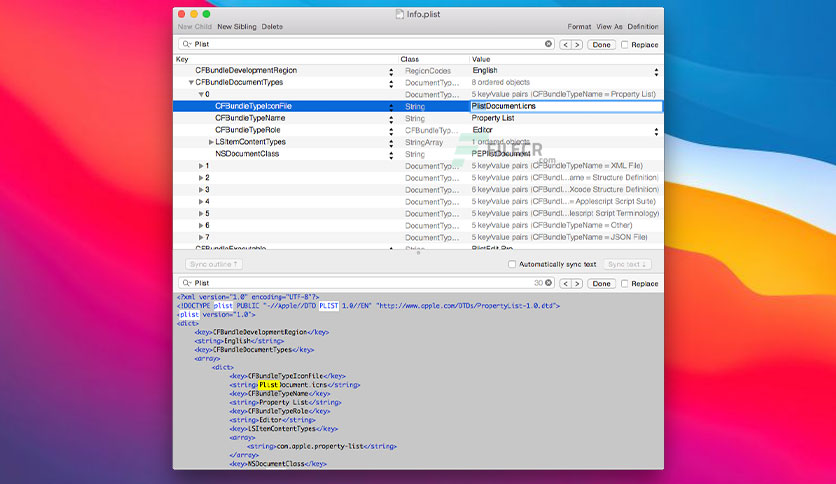Open the Format toolbar menu
Viewport: 836px width, 484px height.
[579, 27]
